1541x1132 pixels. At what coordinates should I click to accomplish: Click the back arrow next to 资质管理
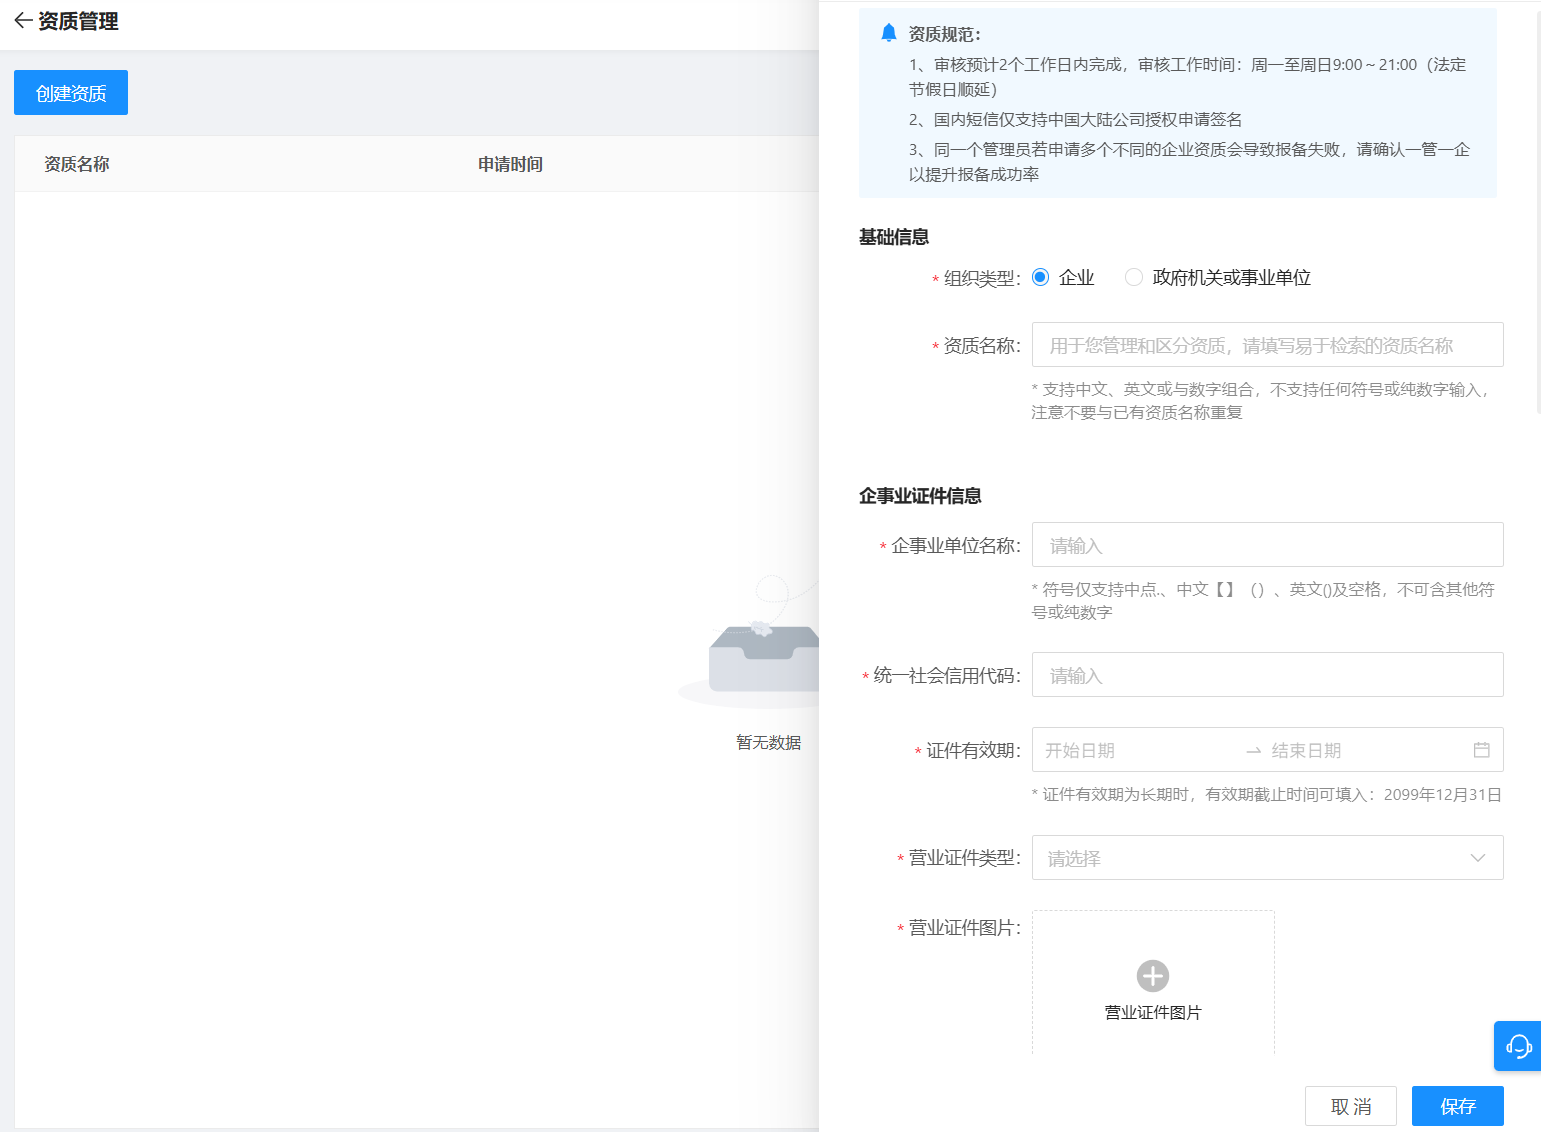[23, 21]
